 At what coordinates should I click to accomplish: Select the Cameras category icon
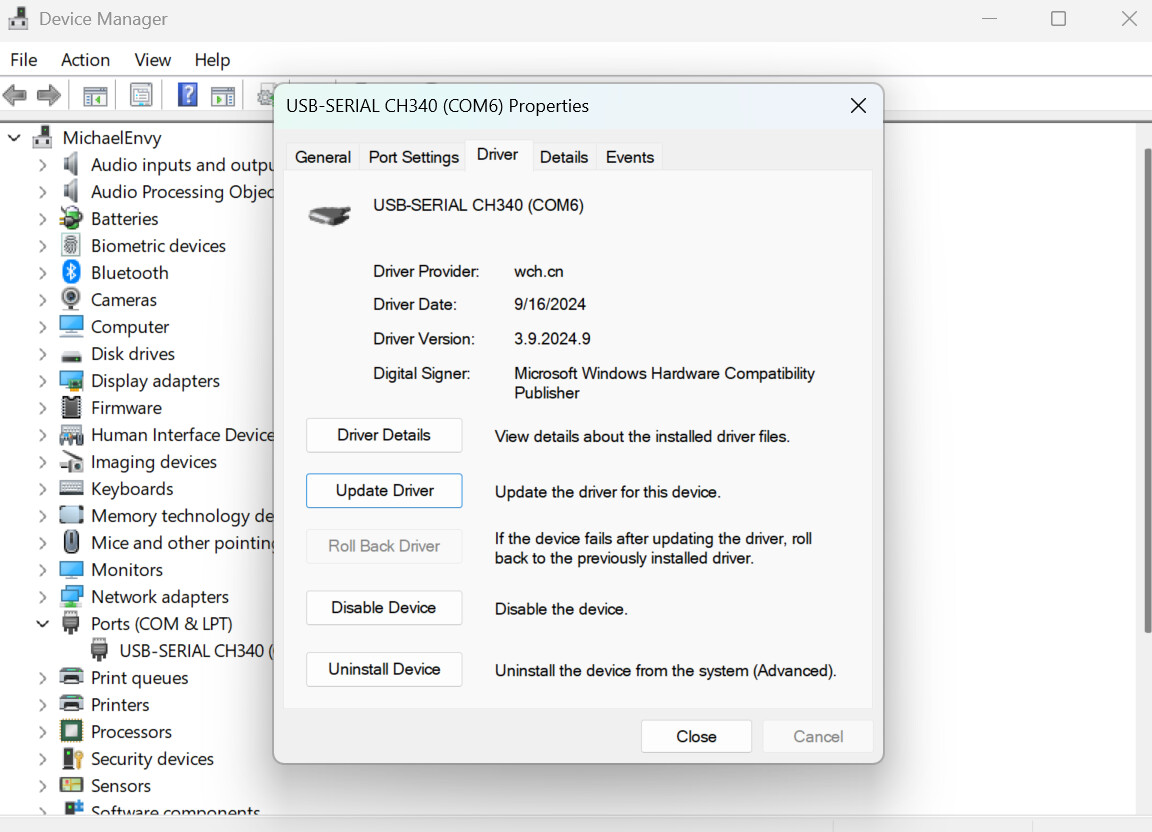click(x=71, y=299)
